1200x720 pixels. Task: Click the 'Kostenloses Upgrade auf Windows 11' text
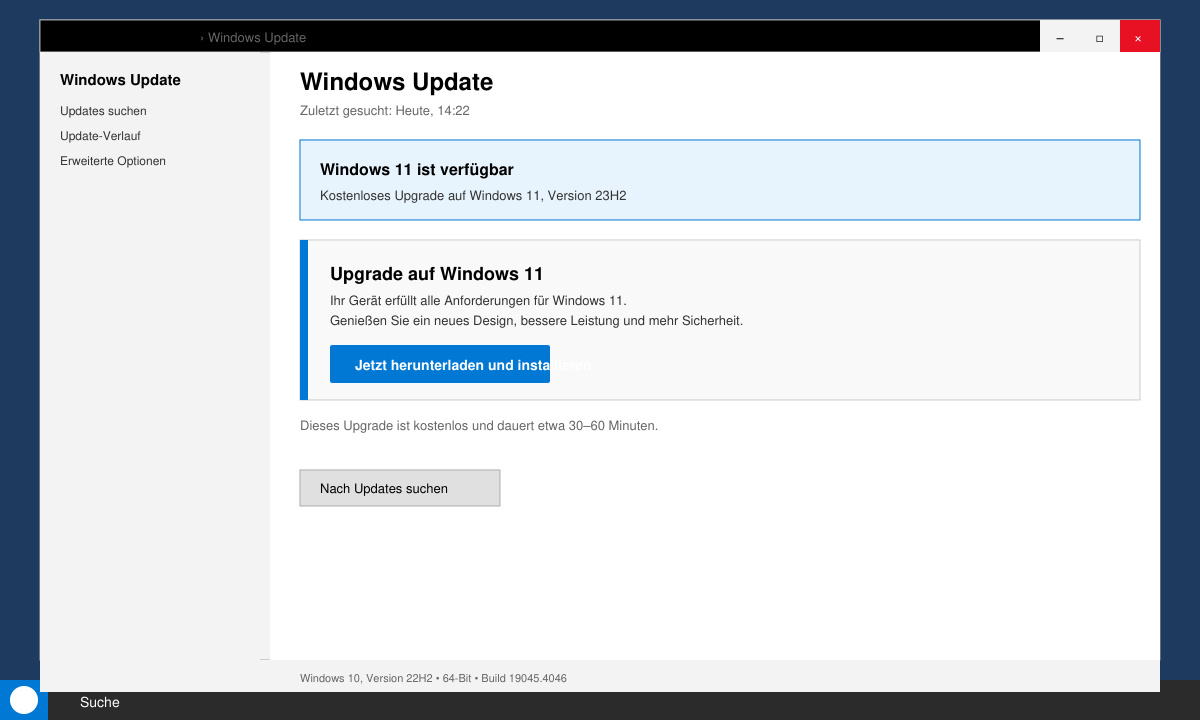[x=473, y=196]
